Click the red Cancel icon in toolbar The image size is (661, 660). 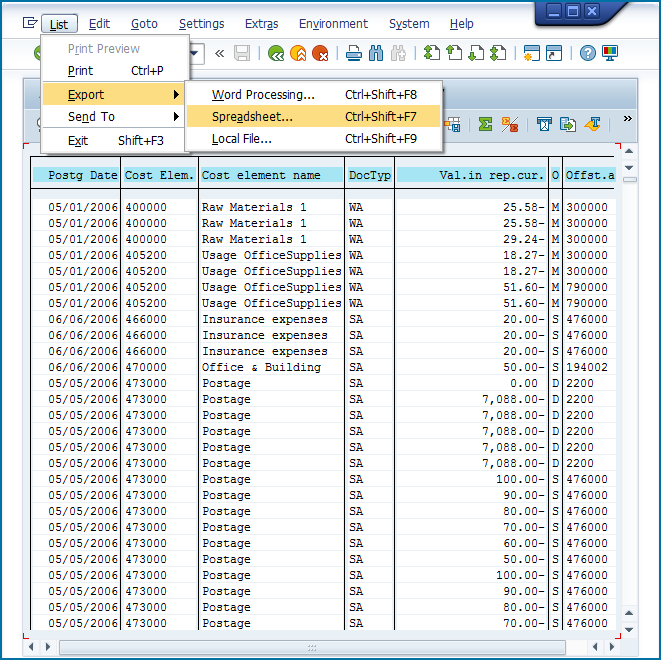(x=320, y=54)
